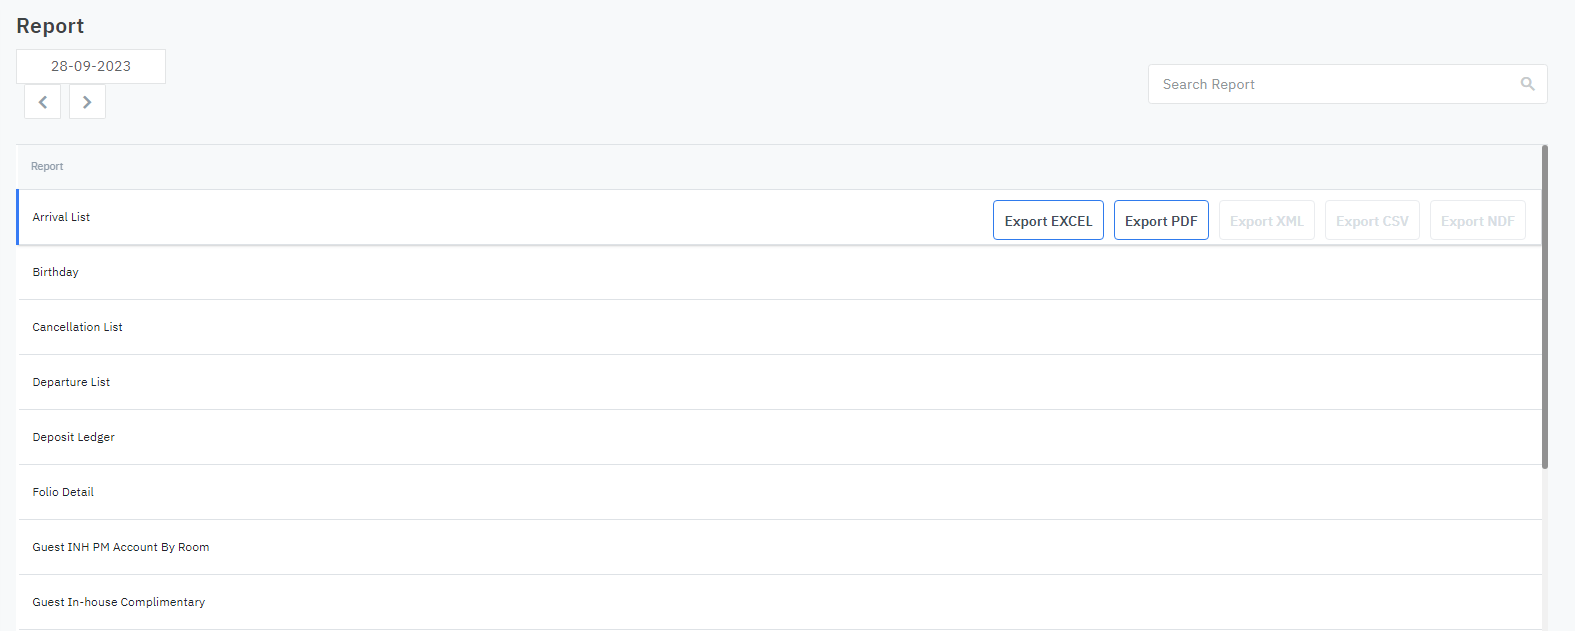Click the Export CSV button
Screen dimensions: 1575x631
(1372, 221)
